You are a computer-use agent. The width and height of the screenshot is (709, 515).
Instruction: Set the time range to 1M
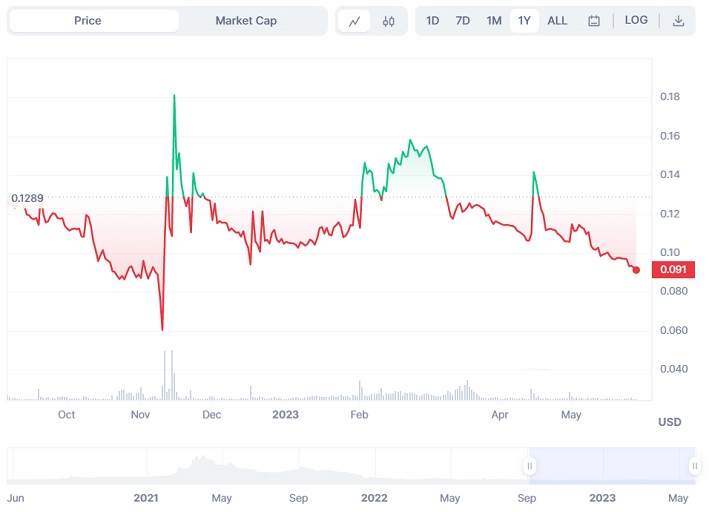click(494, 21)
